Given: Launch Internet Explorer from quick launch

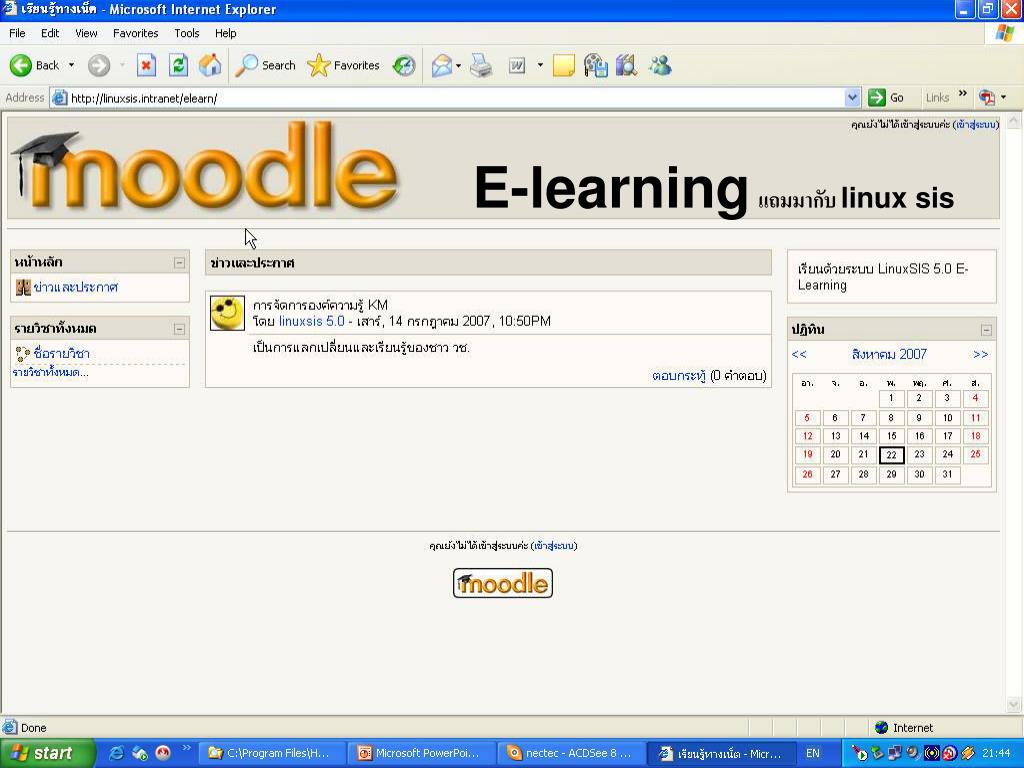Looking at the screenshot, I should tap(116, 753).
